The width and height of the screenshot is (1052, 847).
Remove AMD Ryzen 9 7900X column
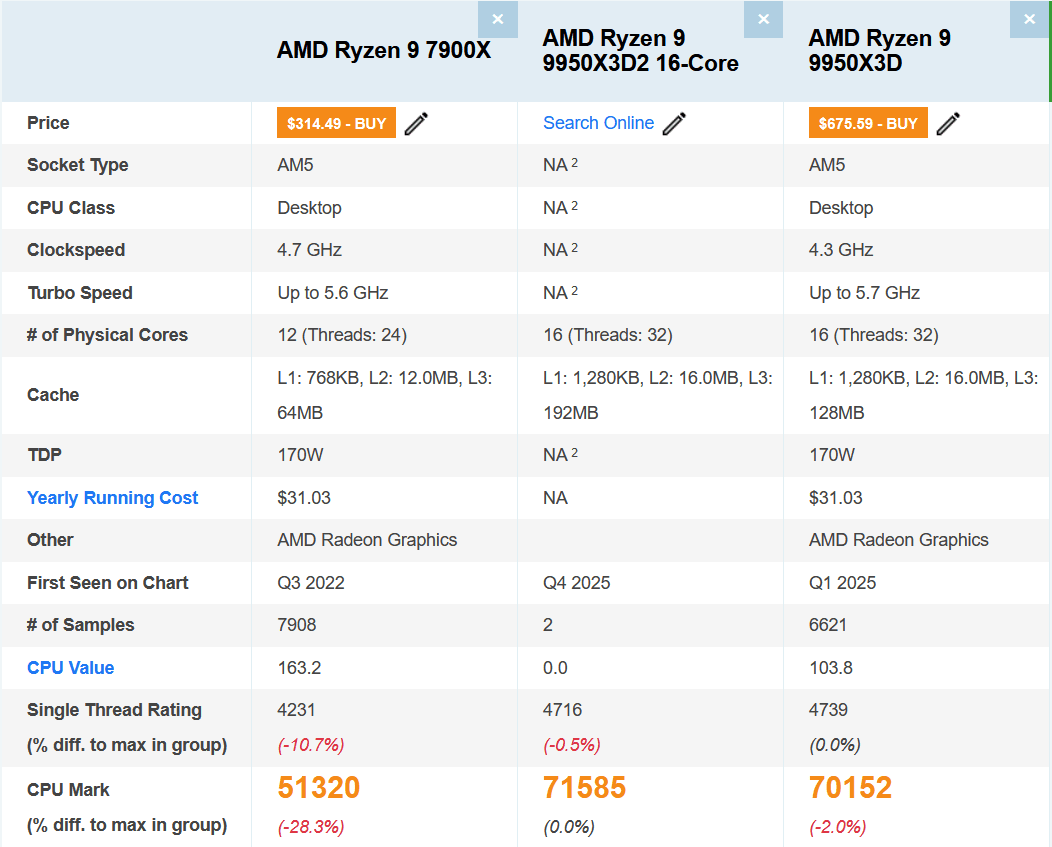498,19
